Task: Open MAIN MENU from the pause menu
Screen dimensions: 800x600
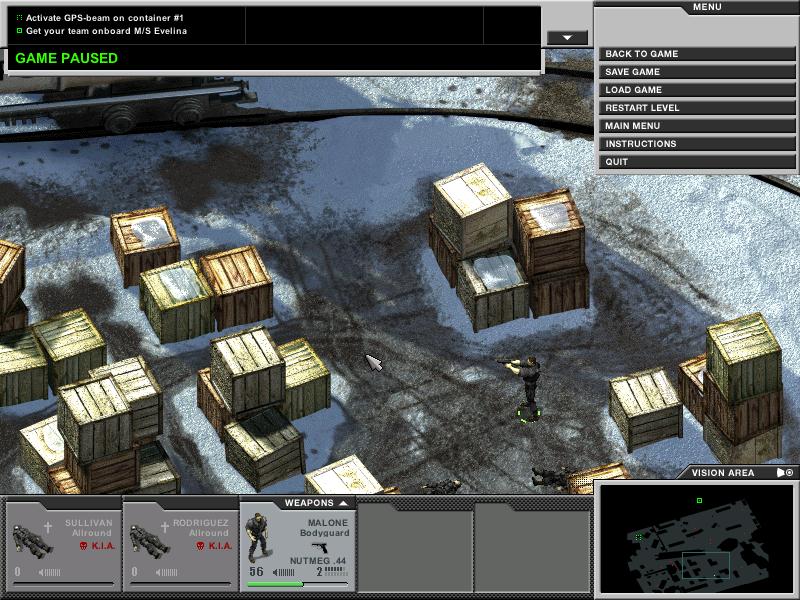Action: coord(697,126)
